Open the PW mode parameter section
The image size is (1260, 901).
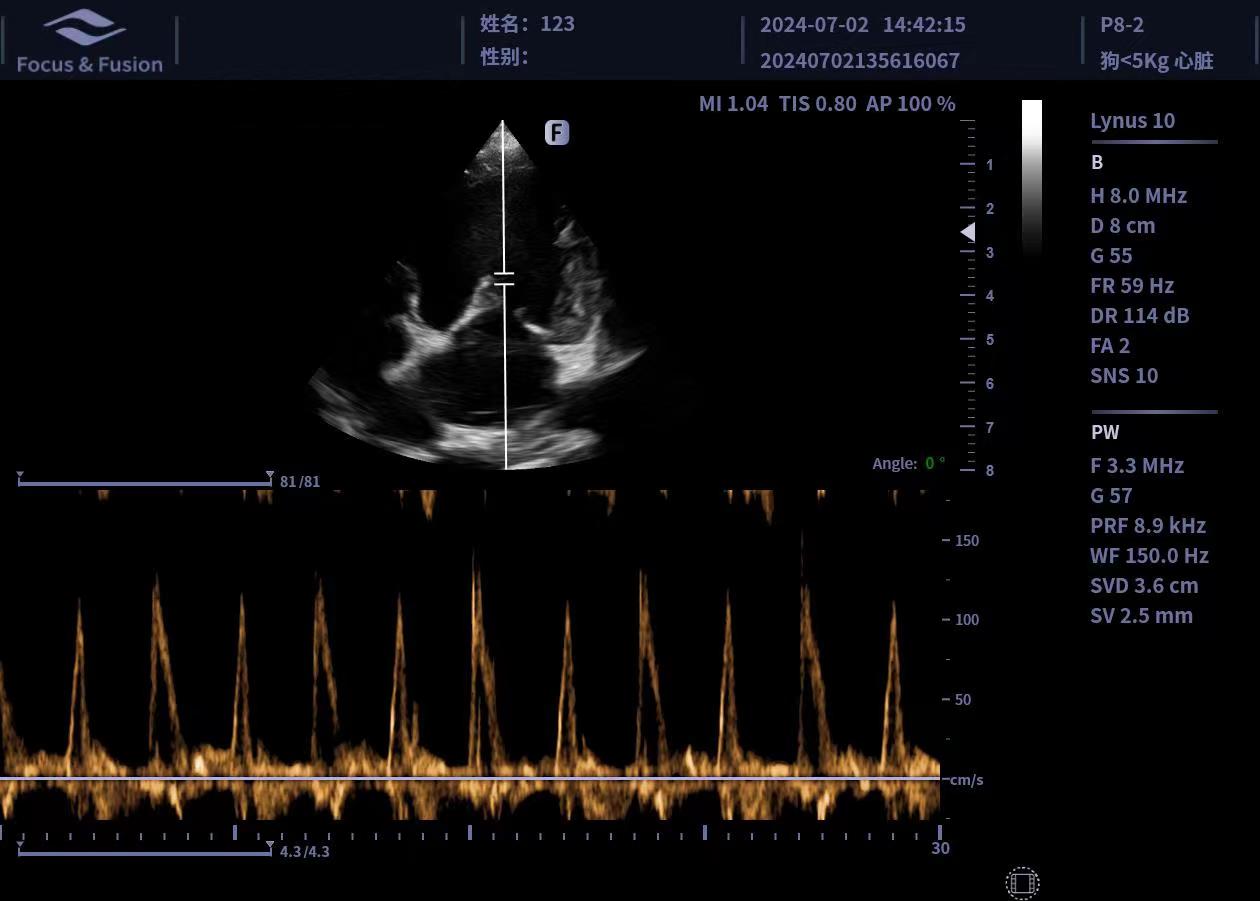point(1105,433)
